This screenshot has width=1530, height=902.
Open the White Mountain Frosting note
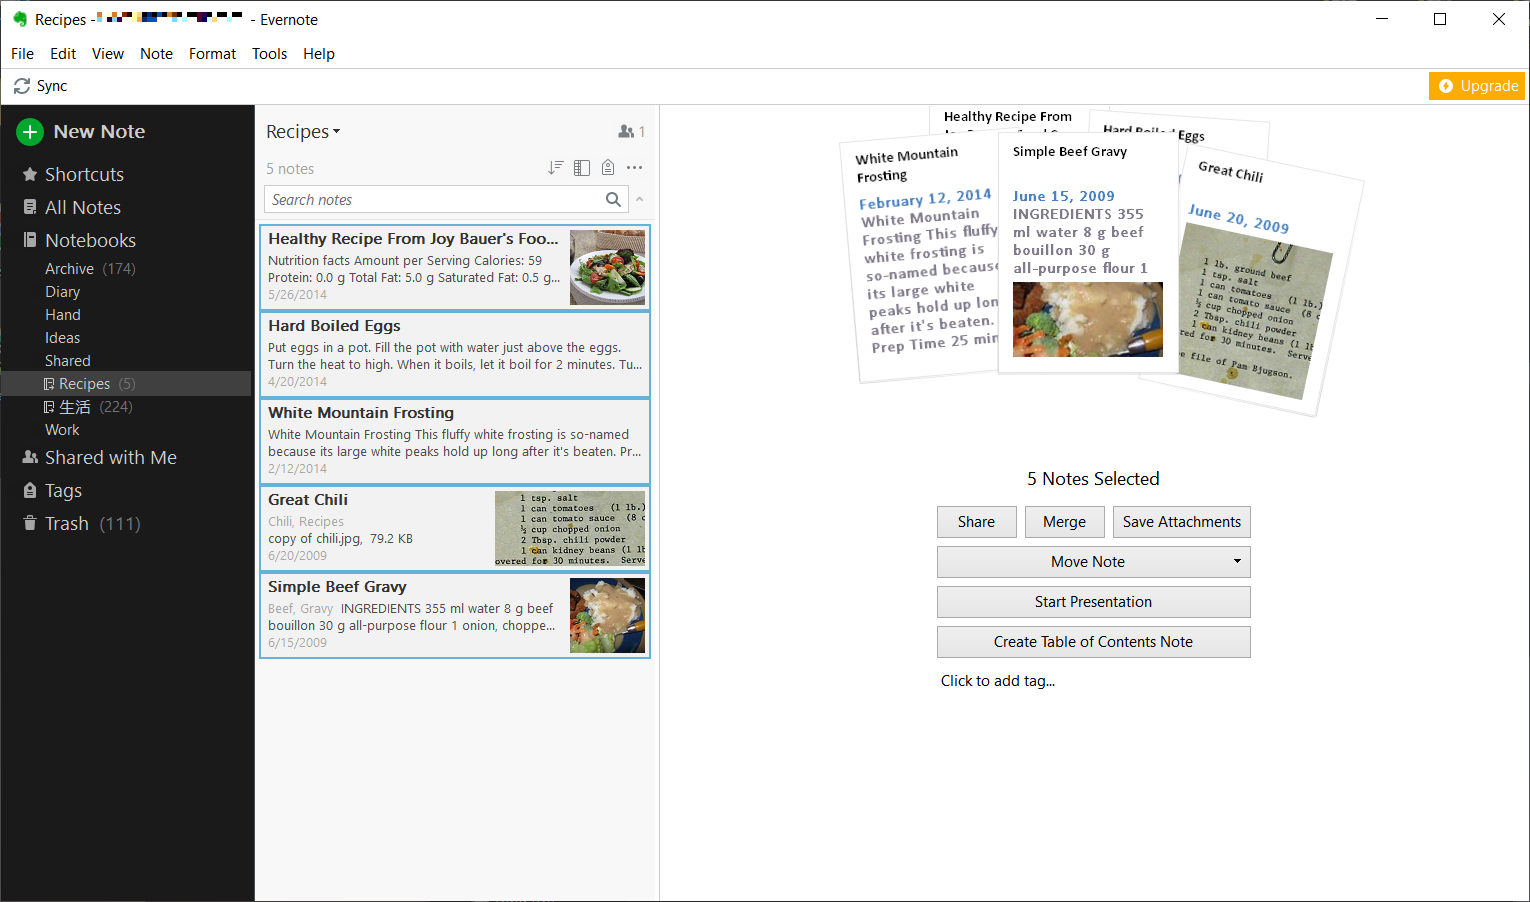pos(455,441)
